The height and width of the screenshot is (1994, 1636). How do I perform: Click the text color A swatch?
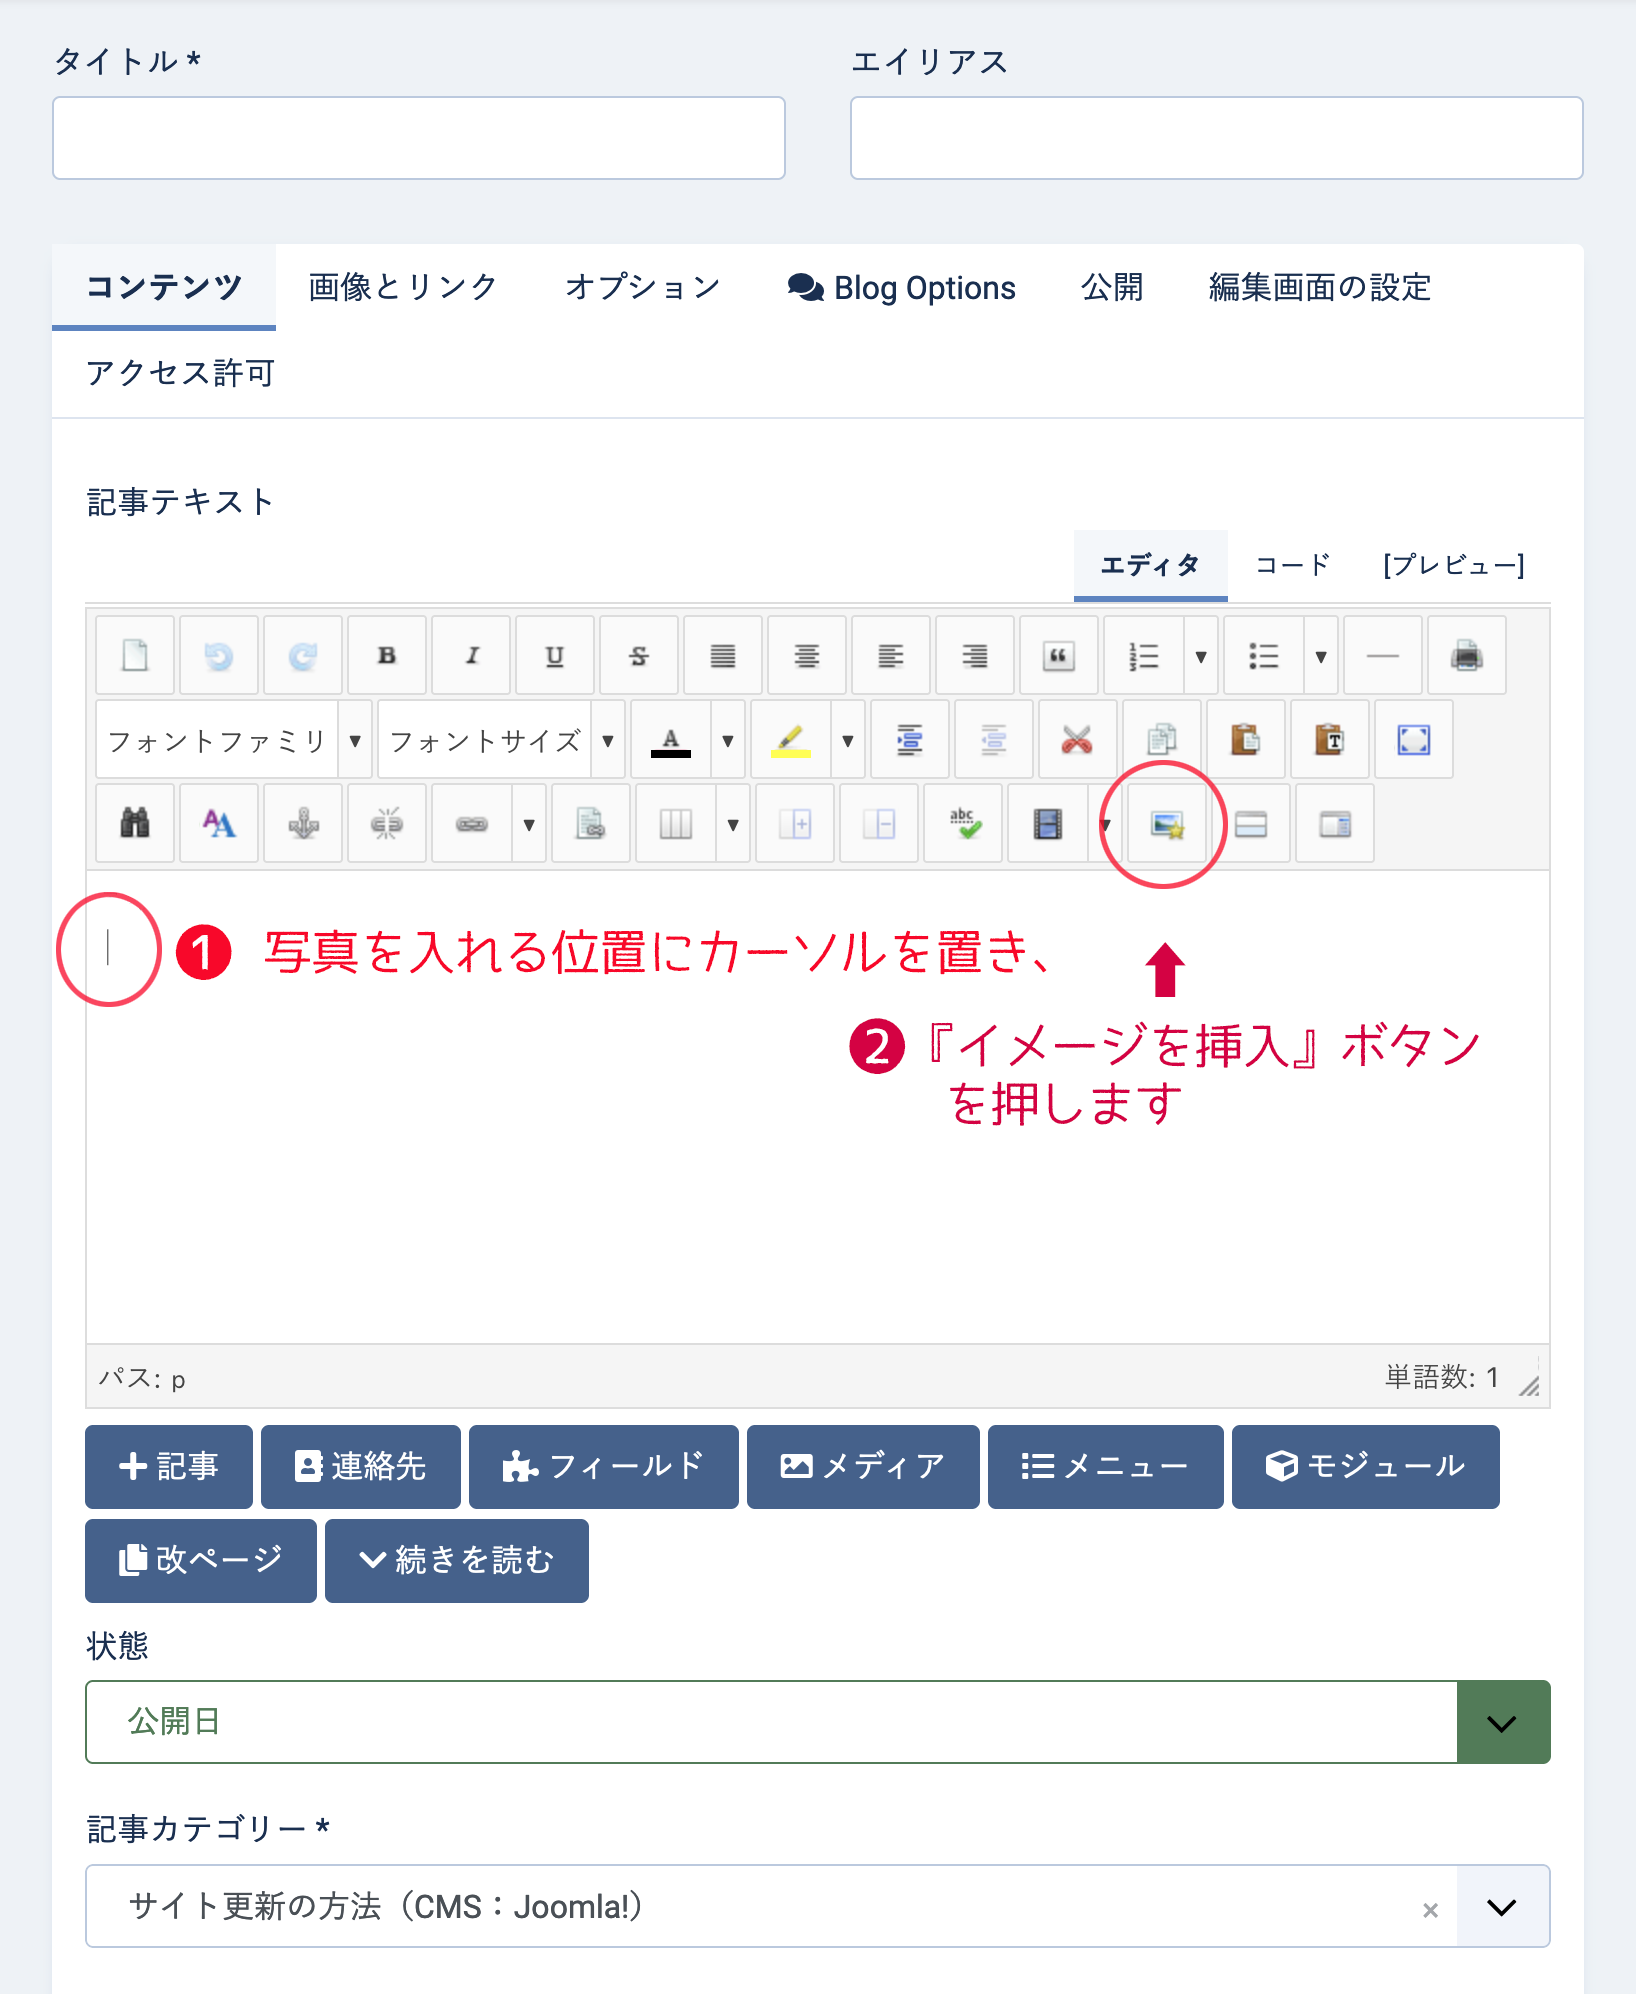coord(671,740)
